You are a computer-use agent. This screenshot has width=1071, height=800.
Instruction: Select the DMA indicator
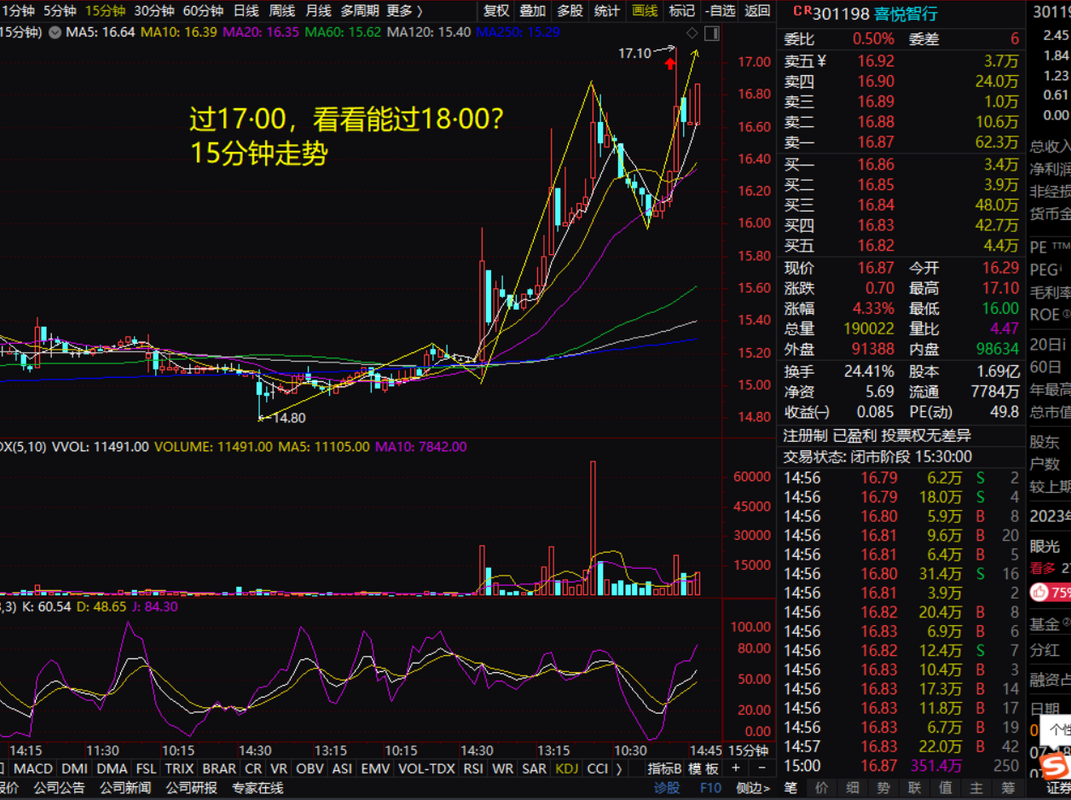click(112, 769)
